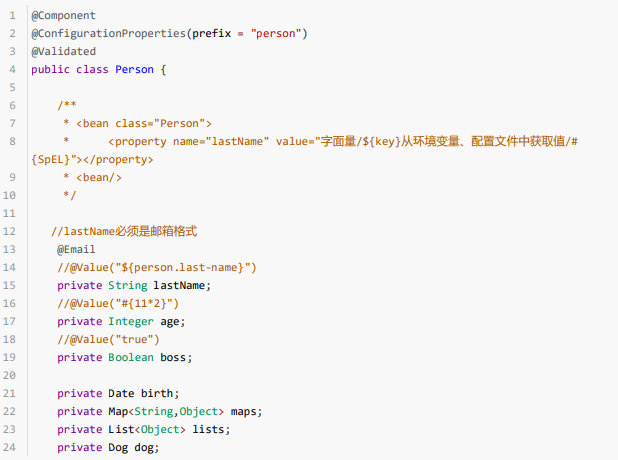This screenshot has height=460, width=618.
Task: Click line number 13 in gutter
Action: 9,249
